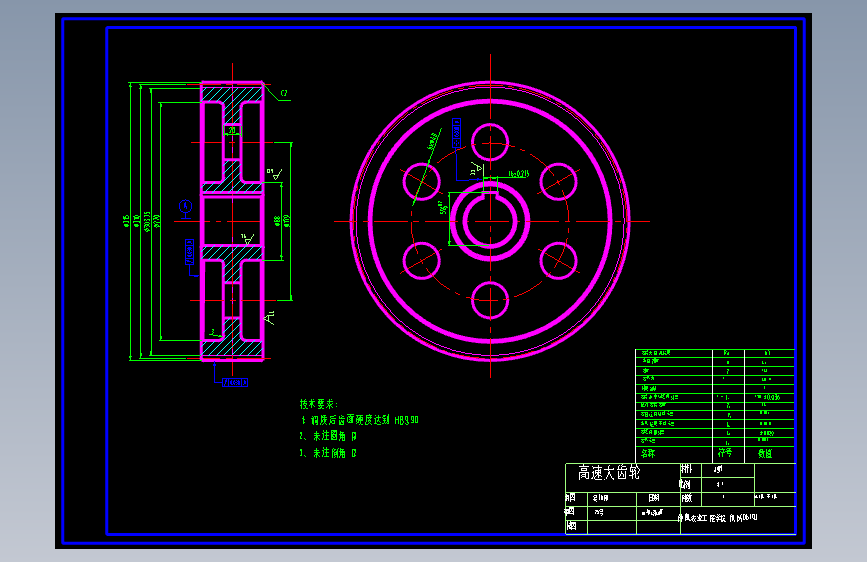Screen dimensions: 867x562
Task: Click the school name line in title block
Action: pyautogui.click(x=718, y=518)
